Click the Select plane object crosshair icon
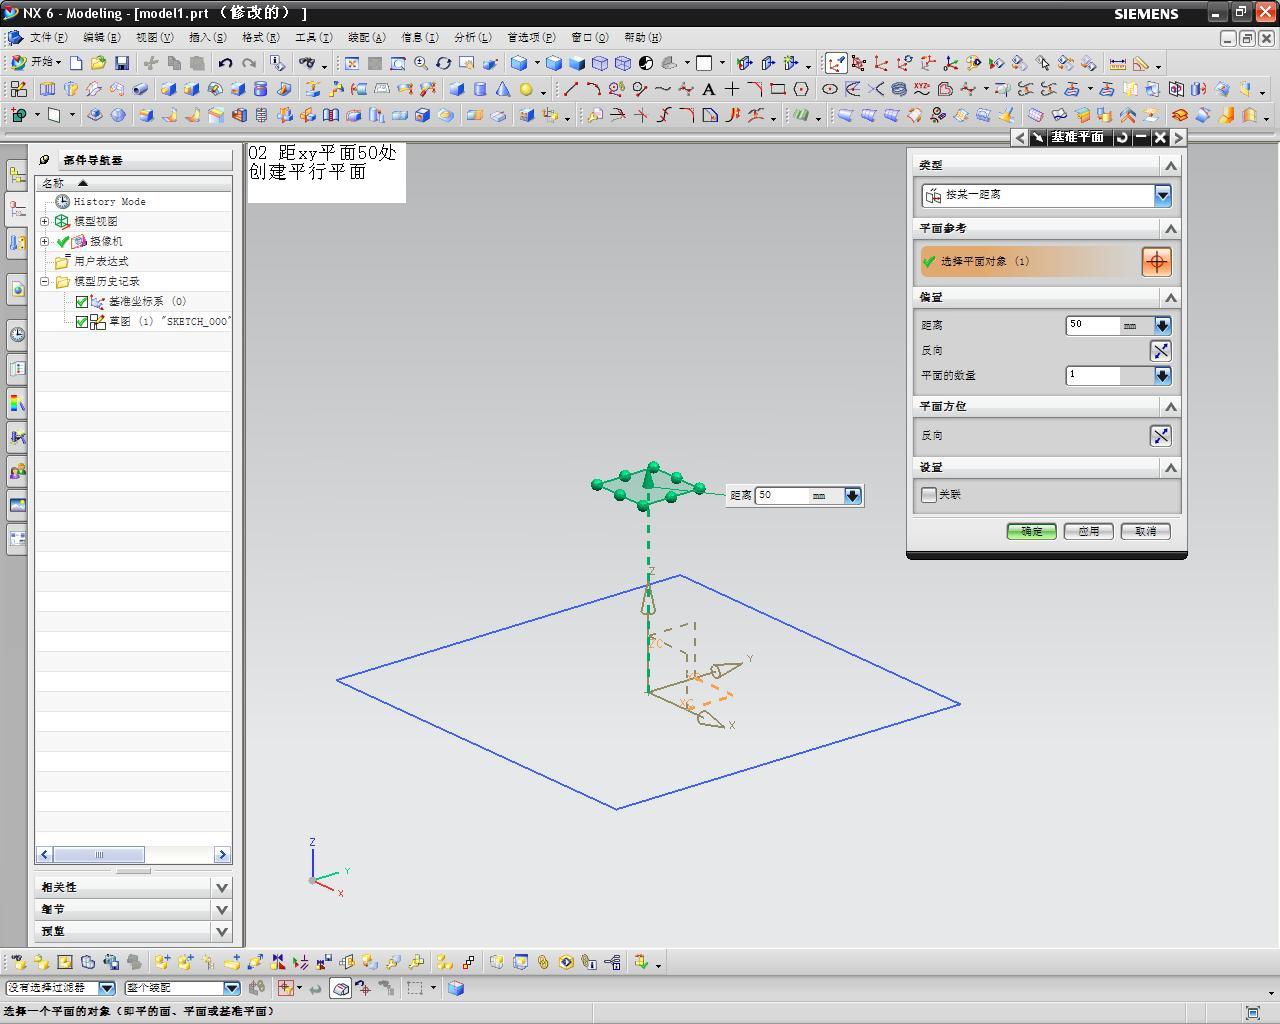1280x1024 pixels. 1156,262
